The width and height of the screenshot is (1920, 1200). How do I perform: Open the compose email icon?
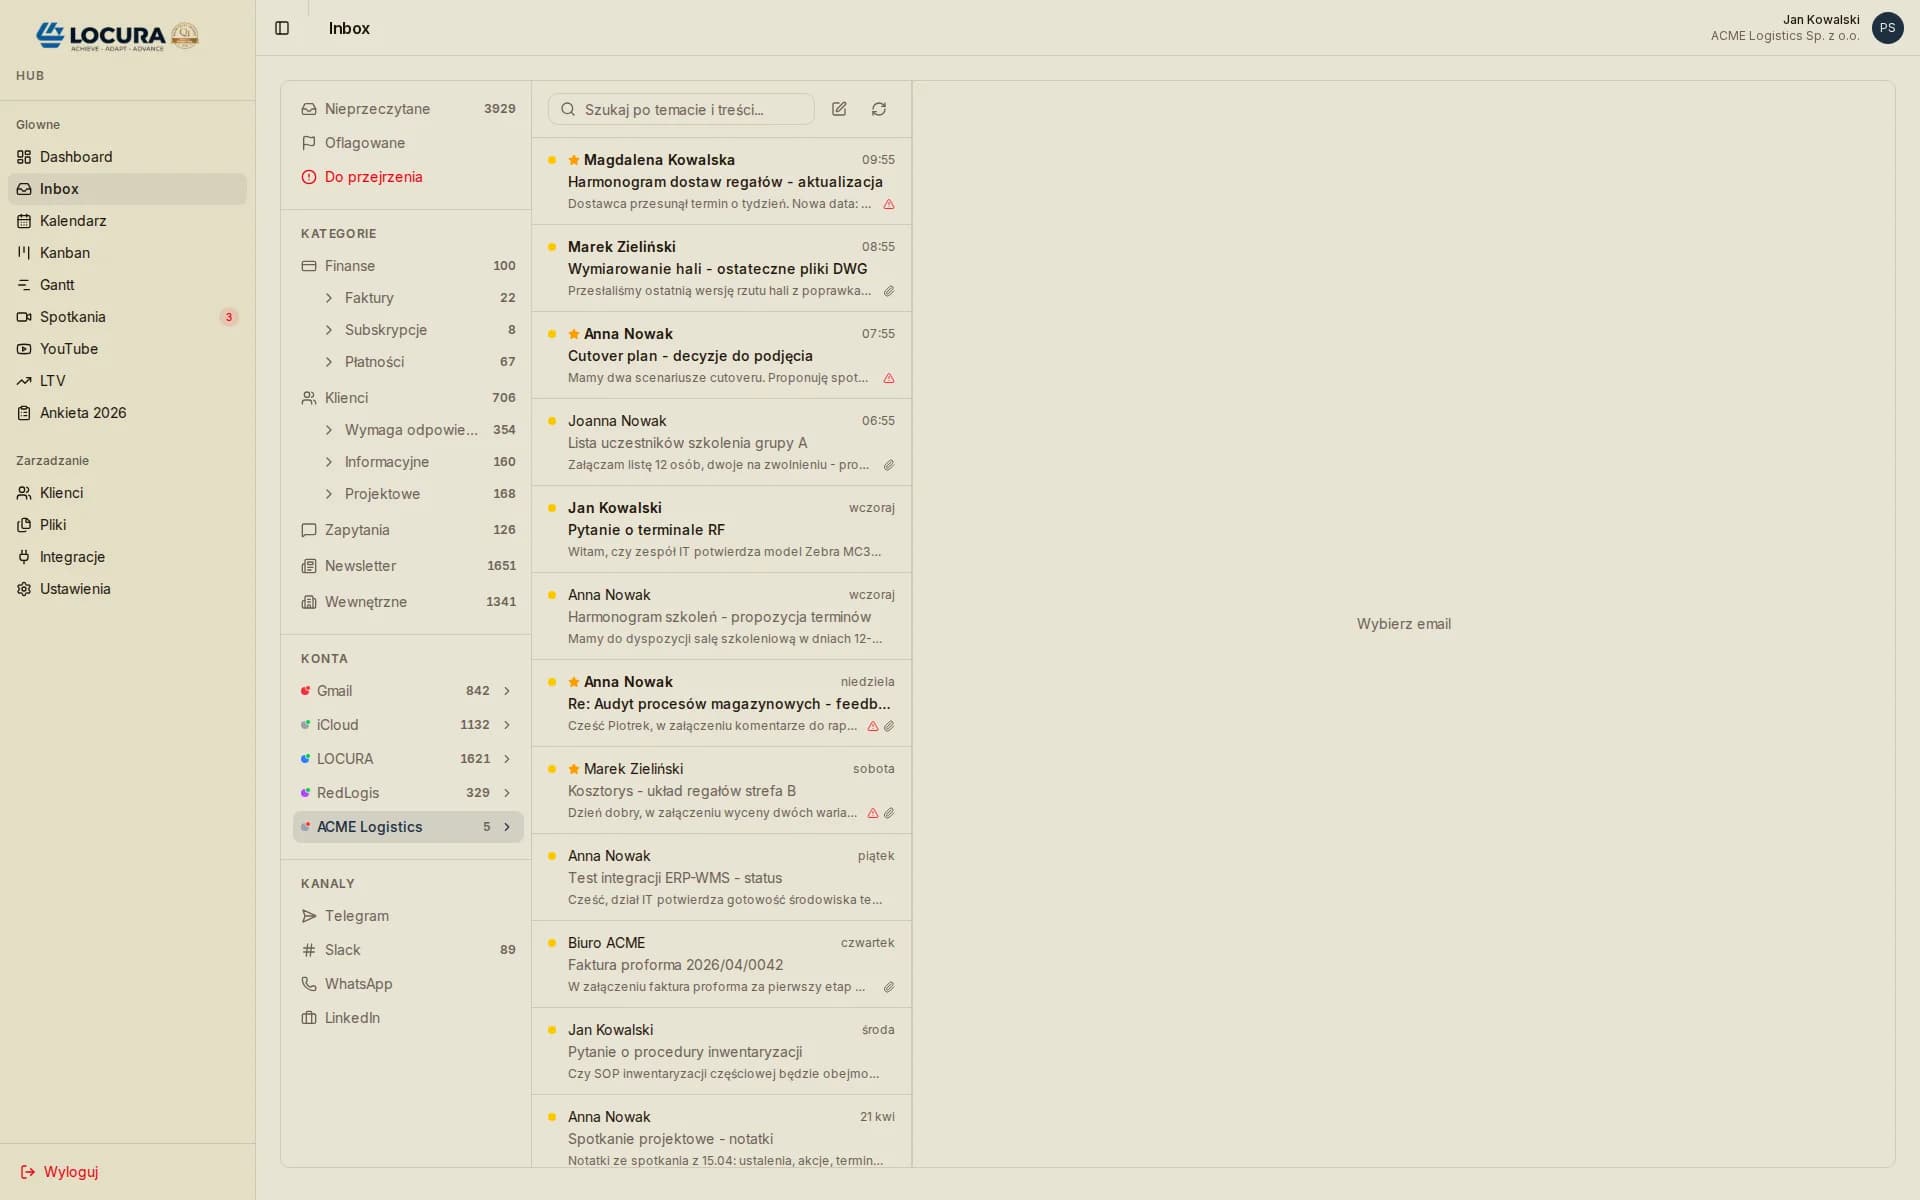pos(839,109)
